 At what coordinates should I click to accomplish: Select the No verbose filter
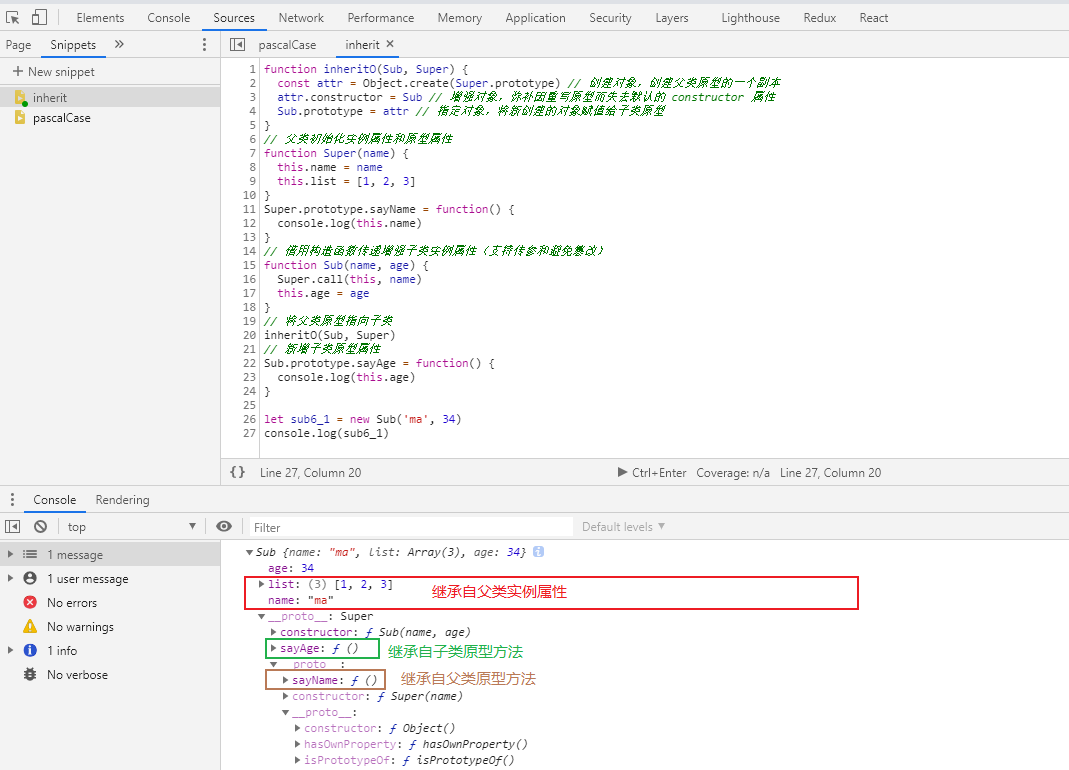(x=110, y=675)
